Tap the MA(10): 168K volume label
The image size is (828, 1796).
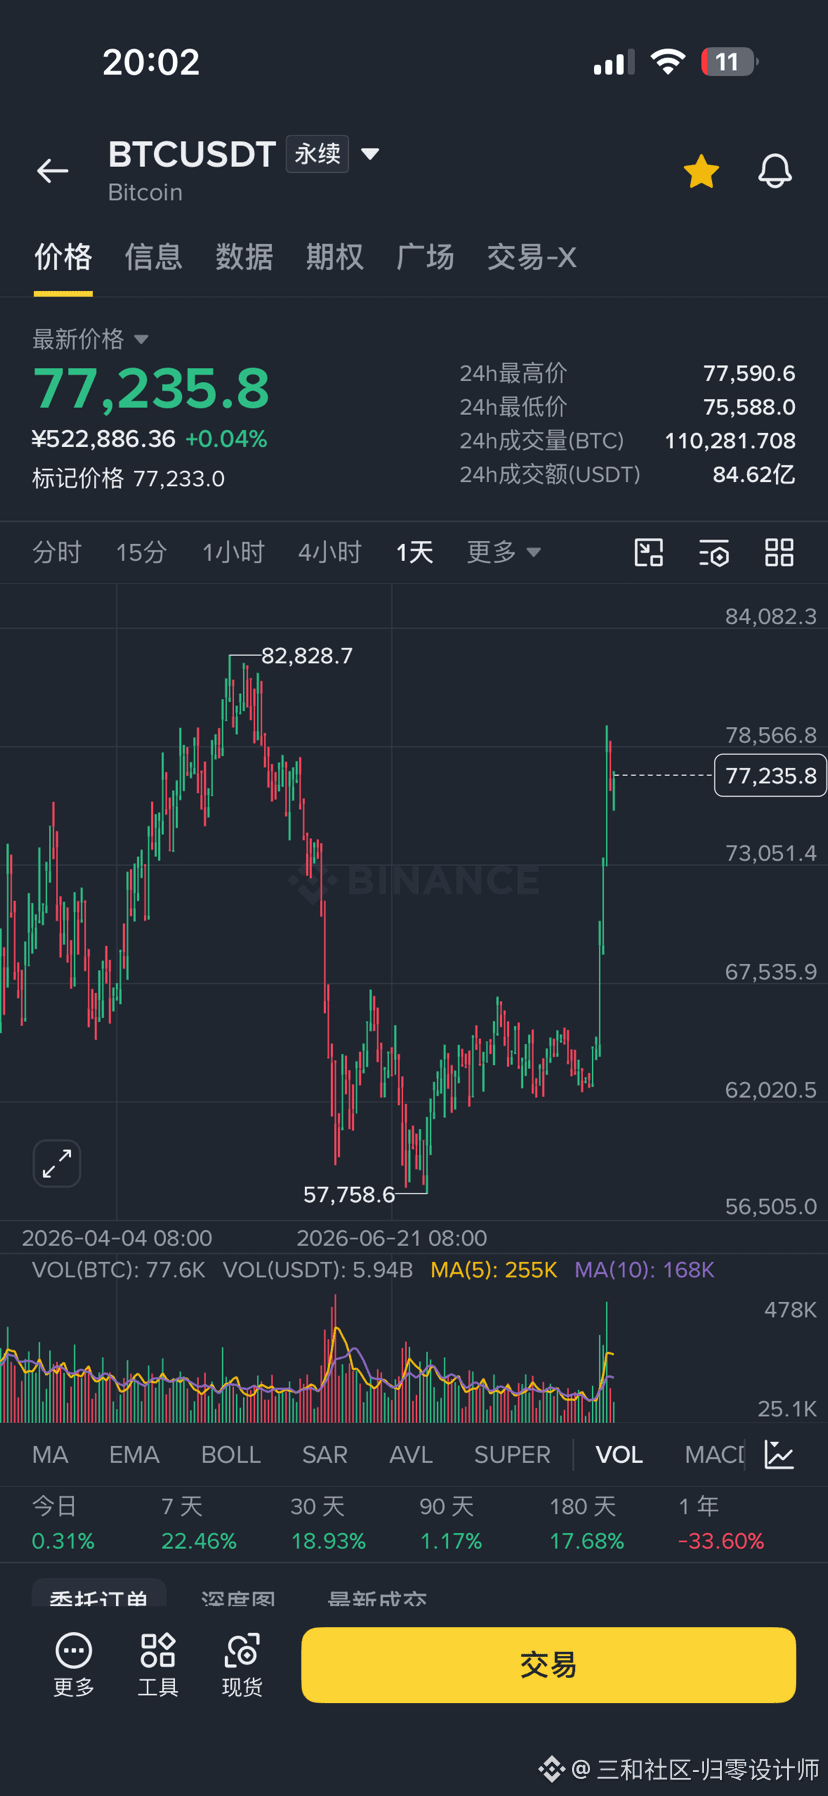pos(644,1270)
